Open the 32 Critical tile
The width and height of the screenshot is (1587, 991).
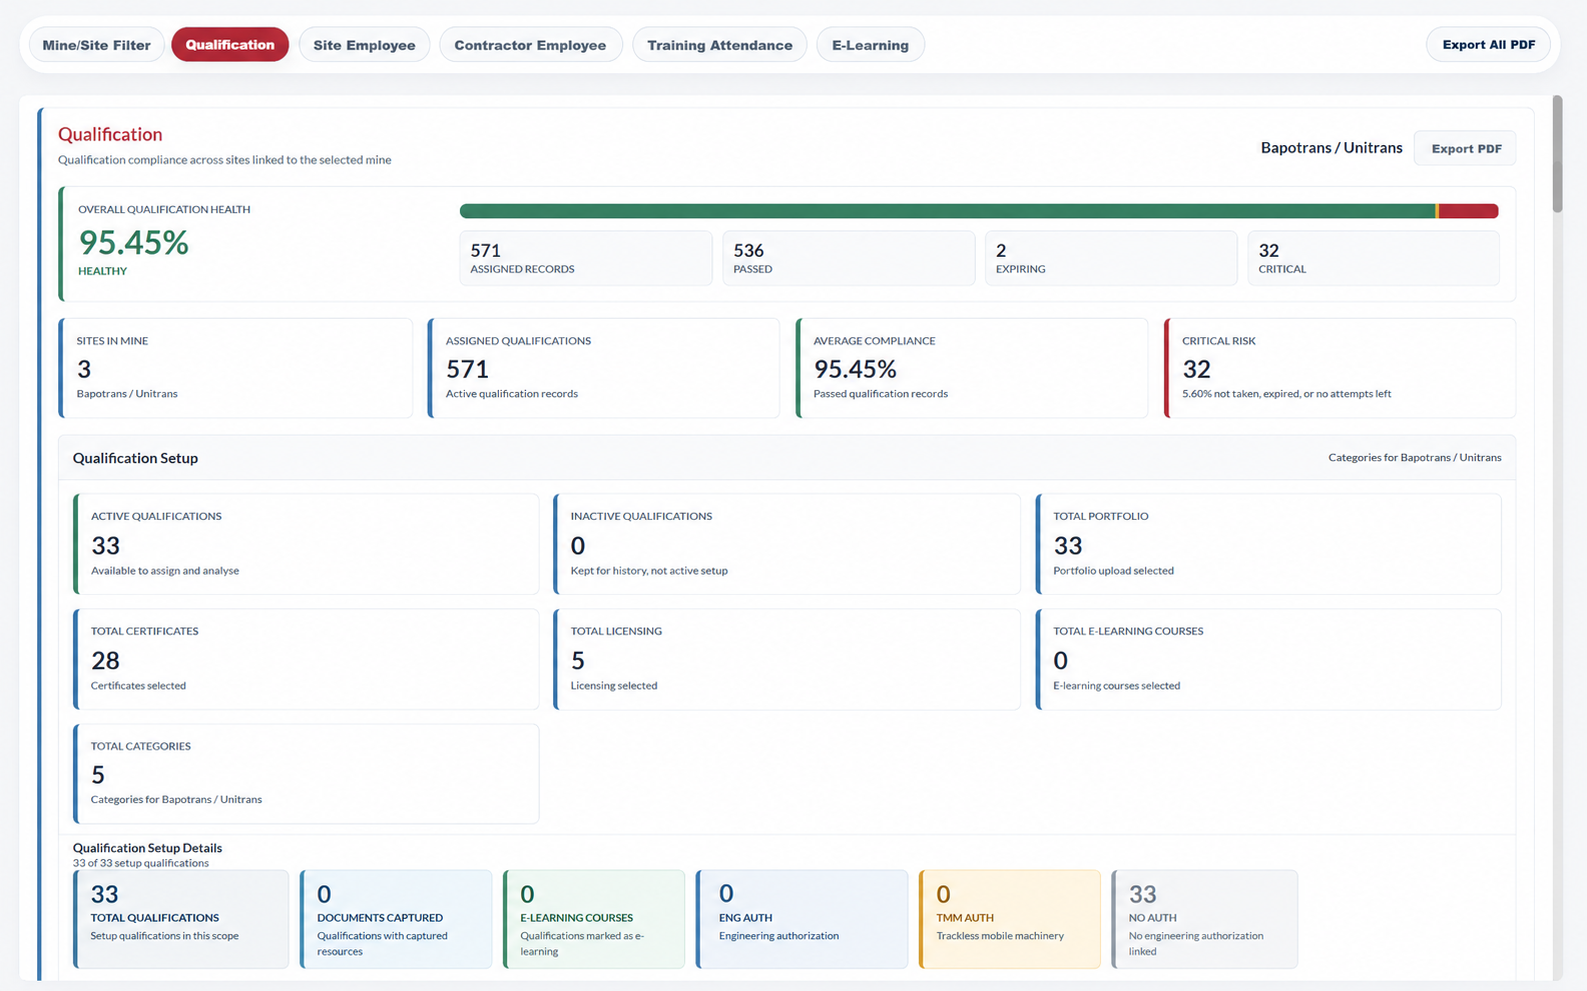[x=1373, y=258]
